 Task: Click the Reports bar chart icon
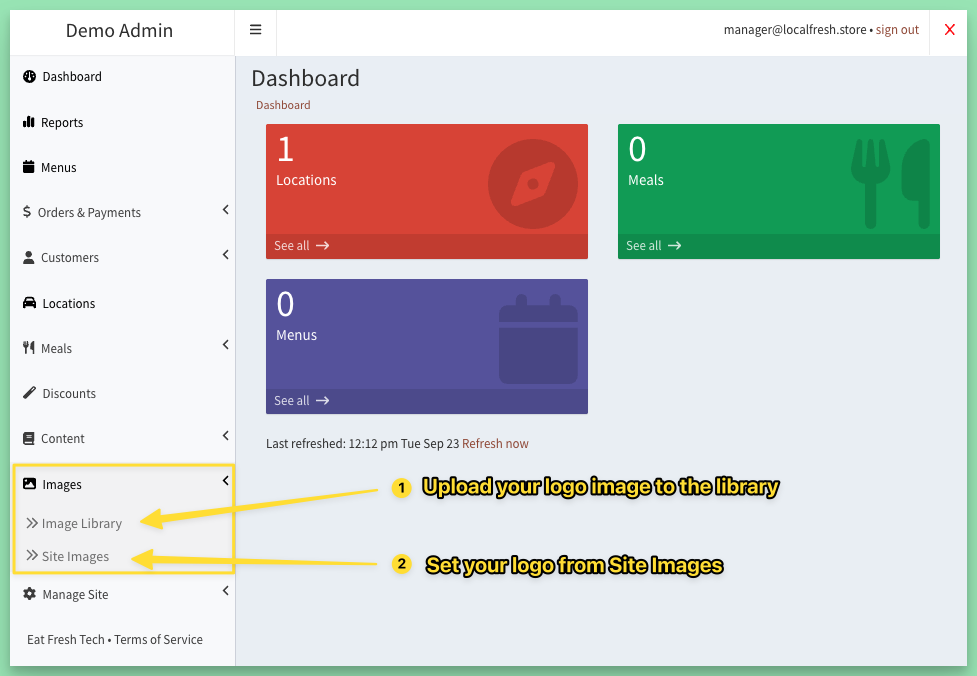29,121
